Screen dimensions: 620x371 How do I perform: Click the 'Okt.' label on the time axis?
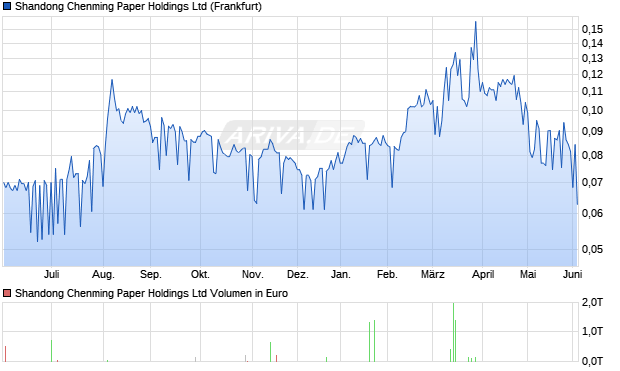(200, 274)
